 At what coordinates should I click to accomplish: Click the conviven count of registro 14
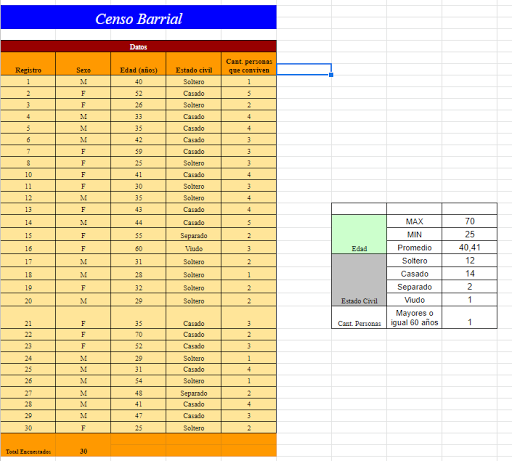(249, 222)
